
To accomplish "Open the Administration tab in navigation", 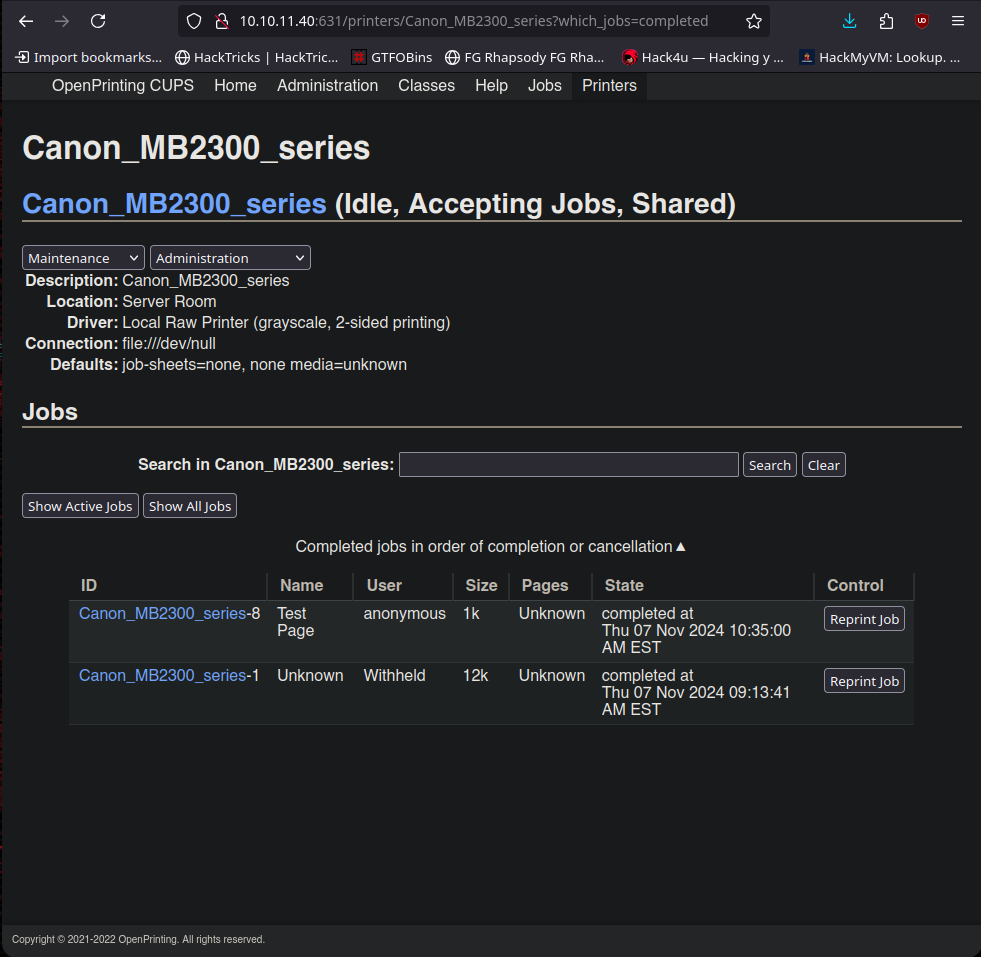I will point(327,86).
